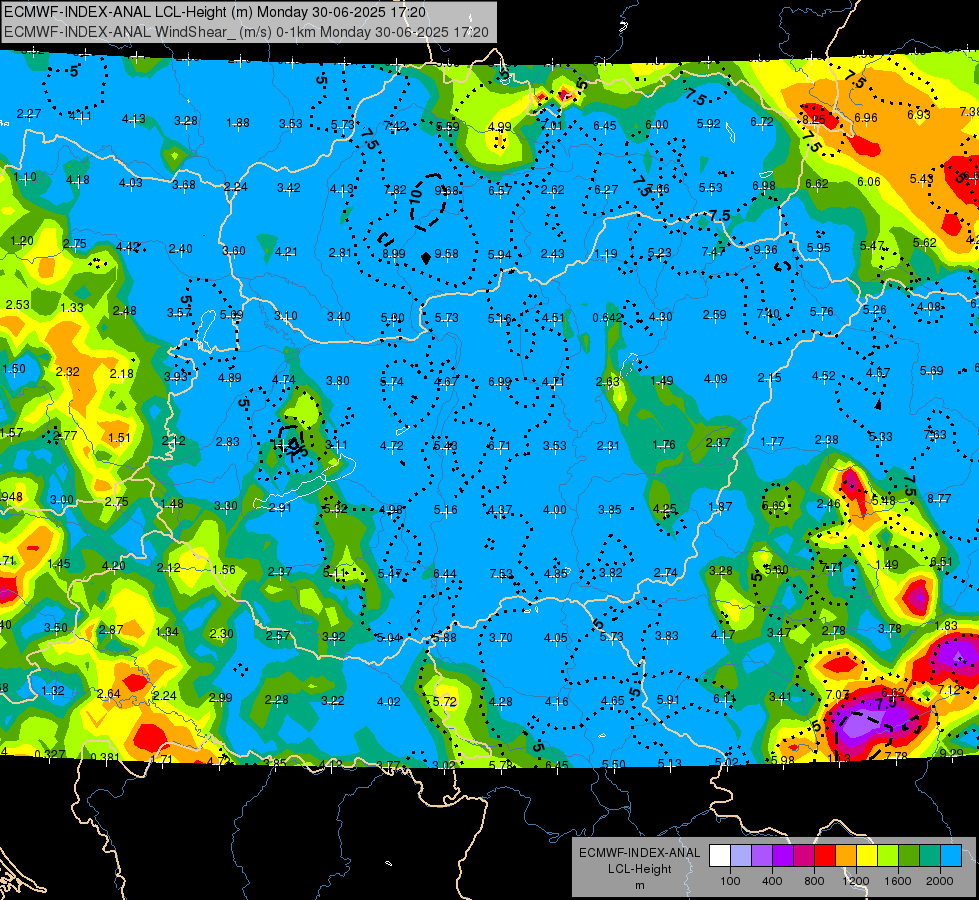The image size is (979, 900).
Task: Click the wind shear value 7.40
Action: tap(768, 314)
